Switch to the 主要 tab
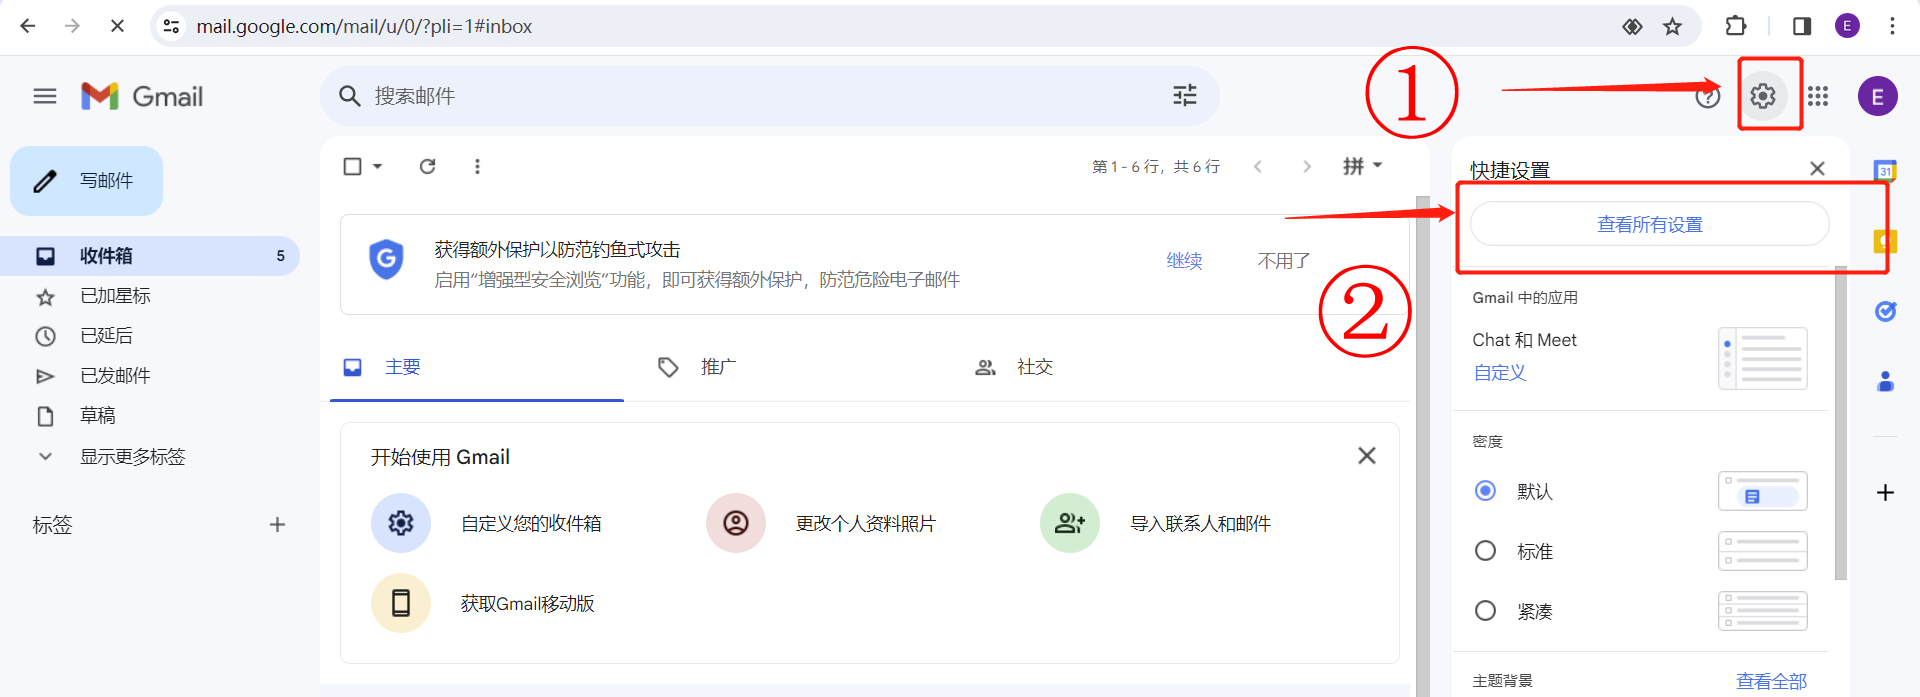 tap(477, 367)
